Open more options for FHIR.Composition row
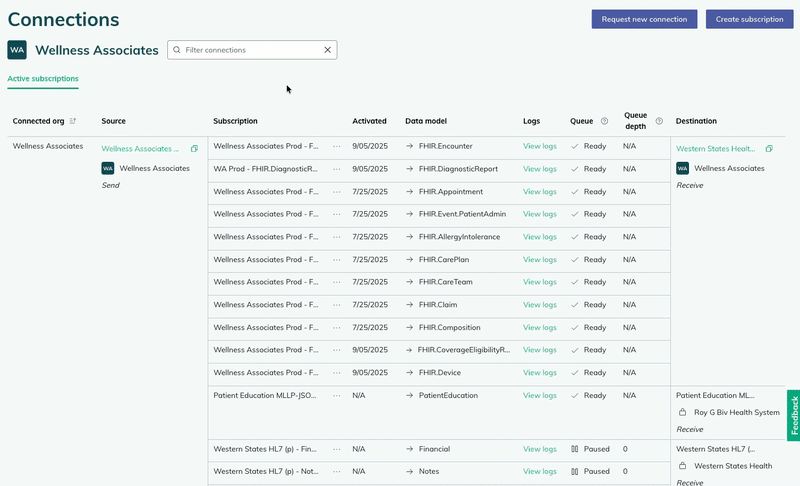 [337, 327]
